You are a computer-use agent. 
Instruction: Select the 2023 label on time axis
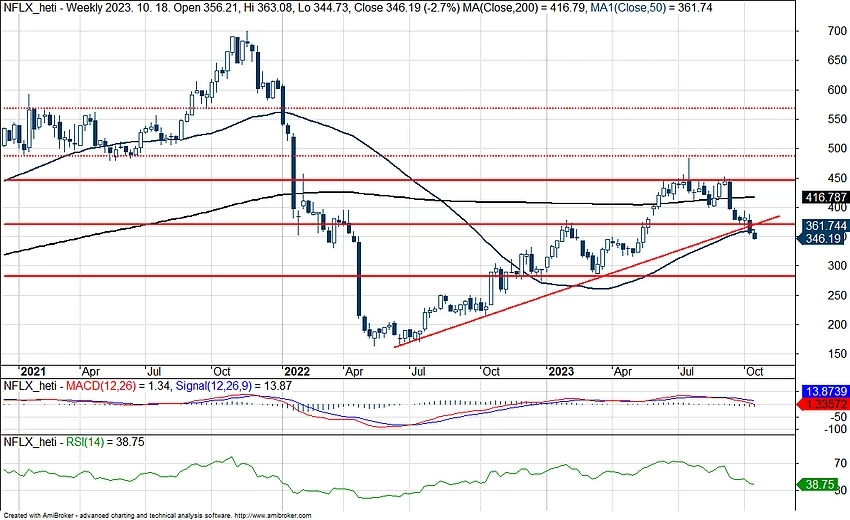click(x=561, y=371)
